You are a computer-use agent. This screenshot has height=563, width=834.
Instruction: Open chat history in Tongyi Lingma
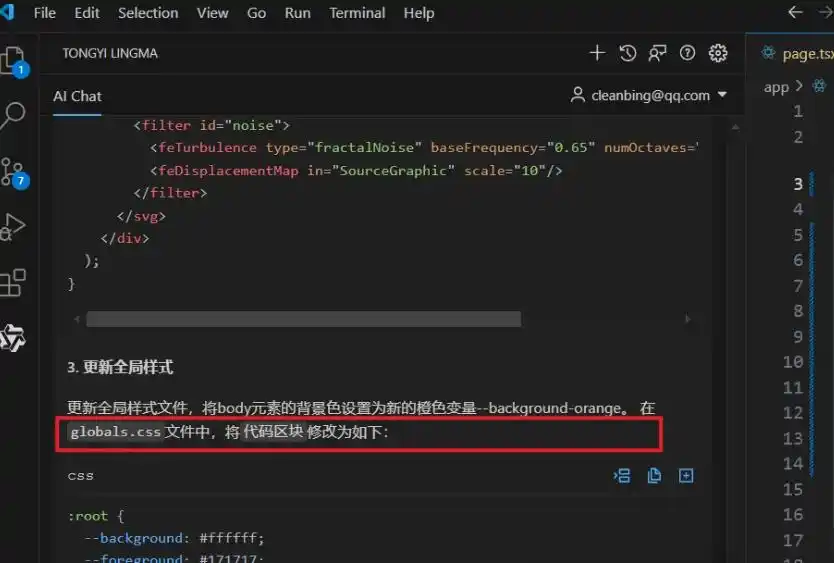[627, 53]
